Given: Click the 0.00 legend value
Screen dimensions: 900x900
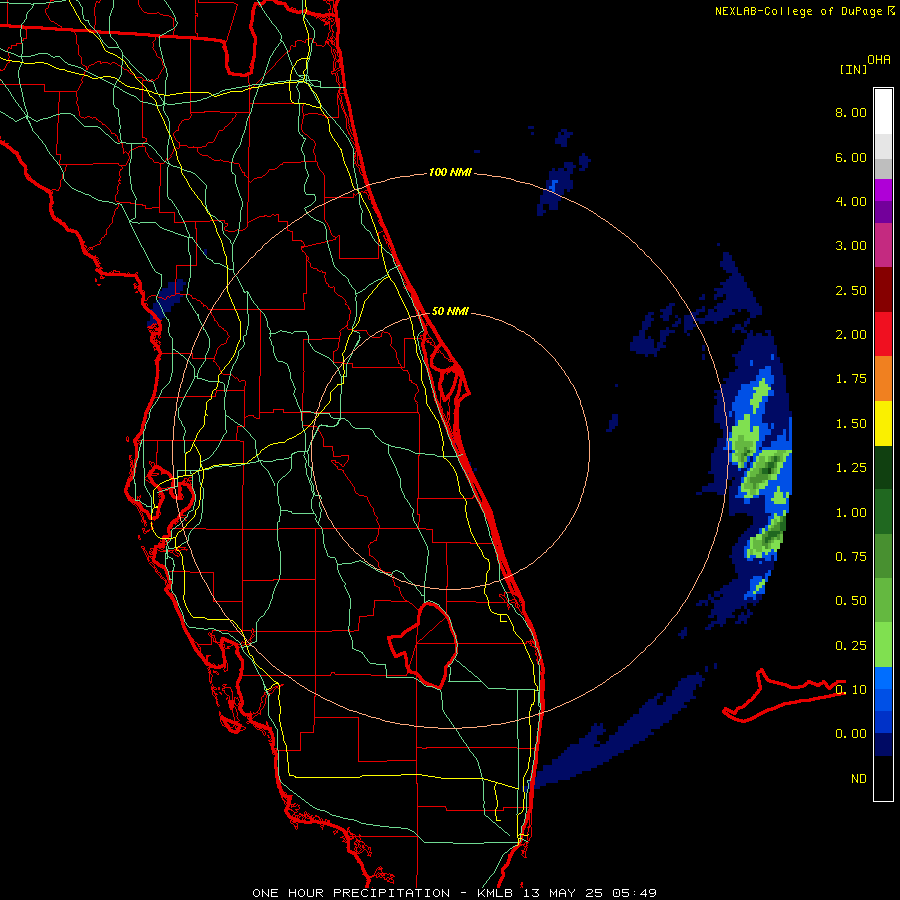Looking at the screenshot, I should [851, 734].
